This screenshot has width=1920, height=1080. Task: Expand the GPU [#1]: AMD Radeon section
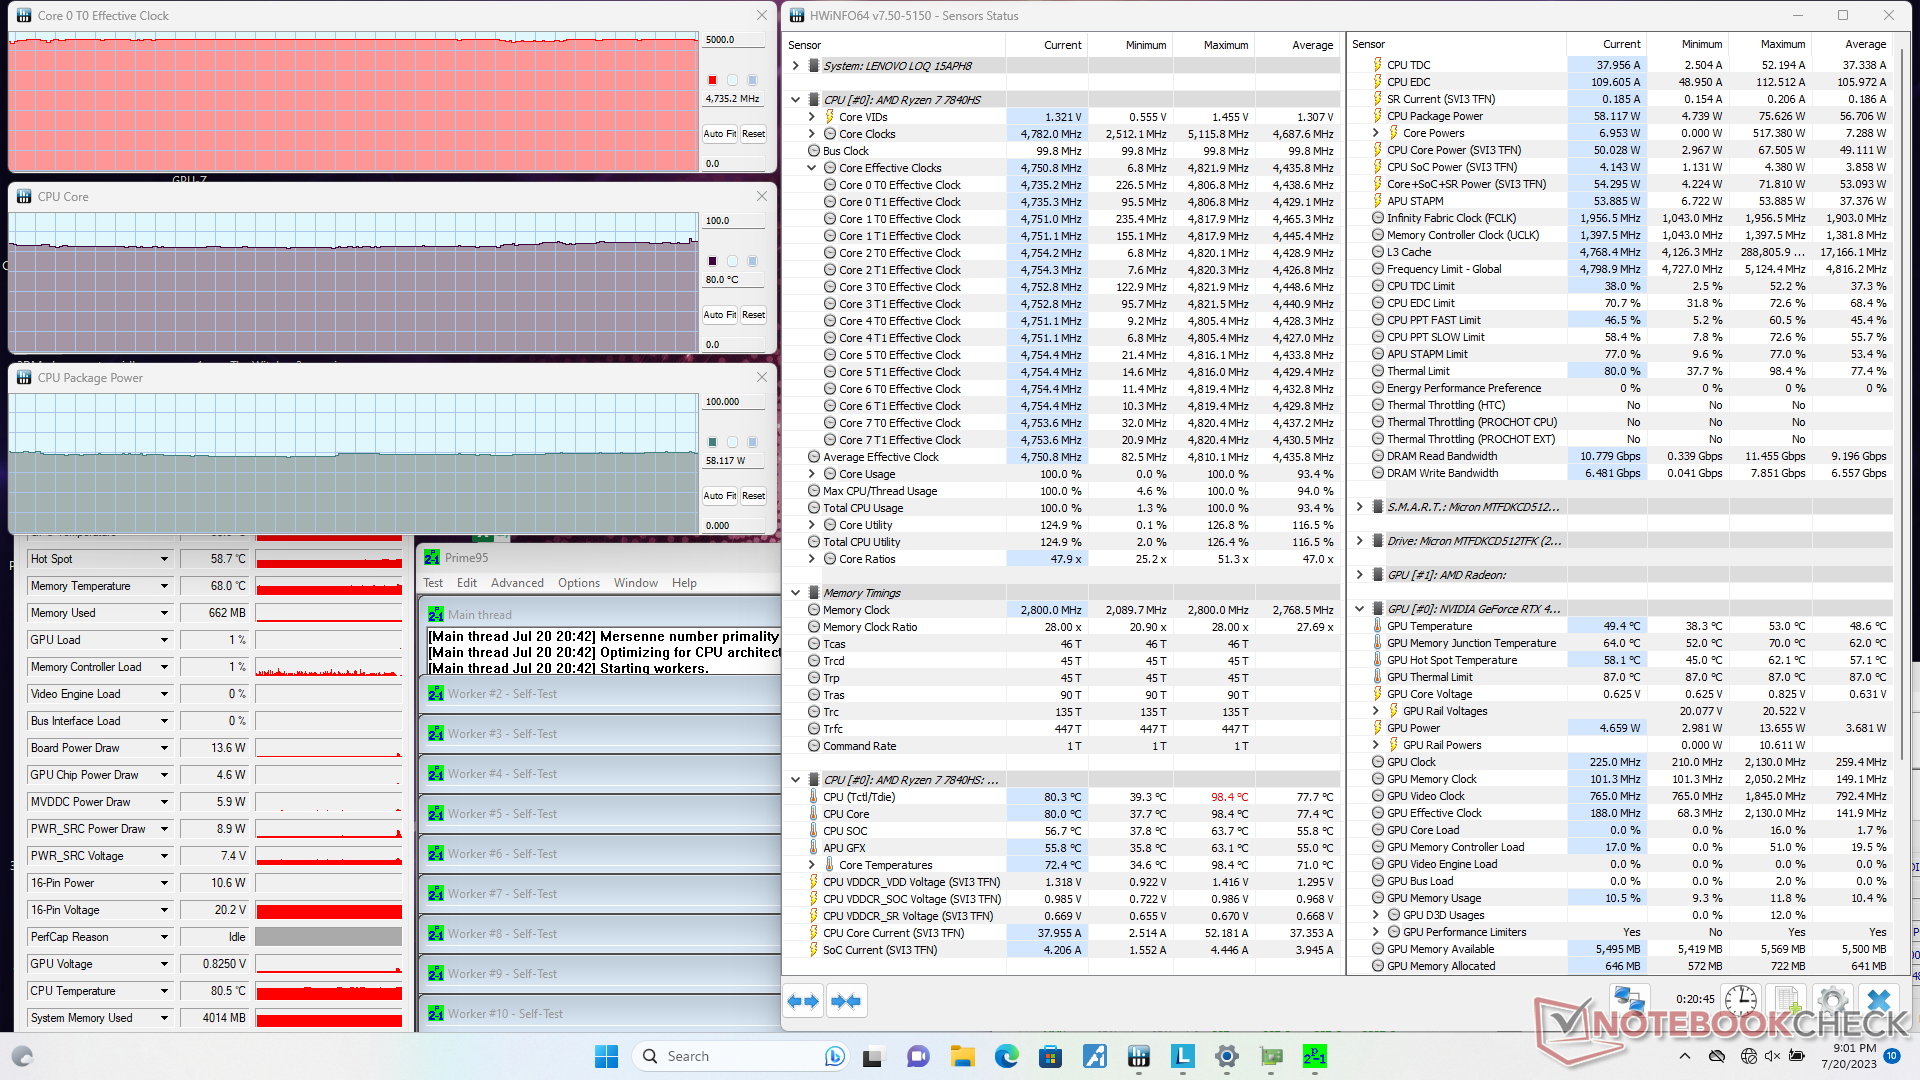[x=1359, y=575]
